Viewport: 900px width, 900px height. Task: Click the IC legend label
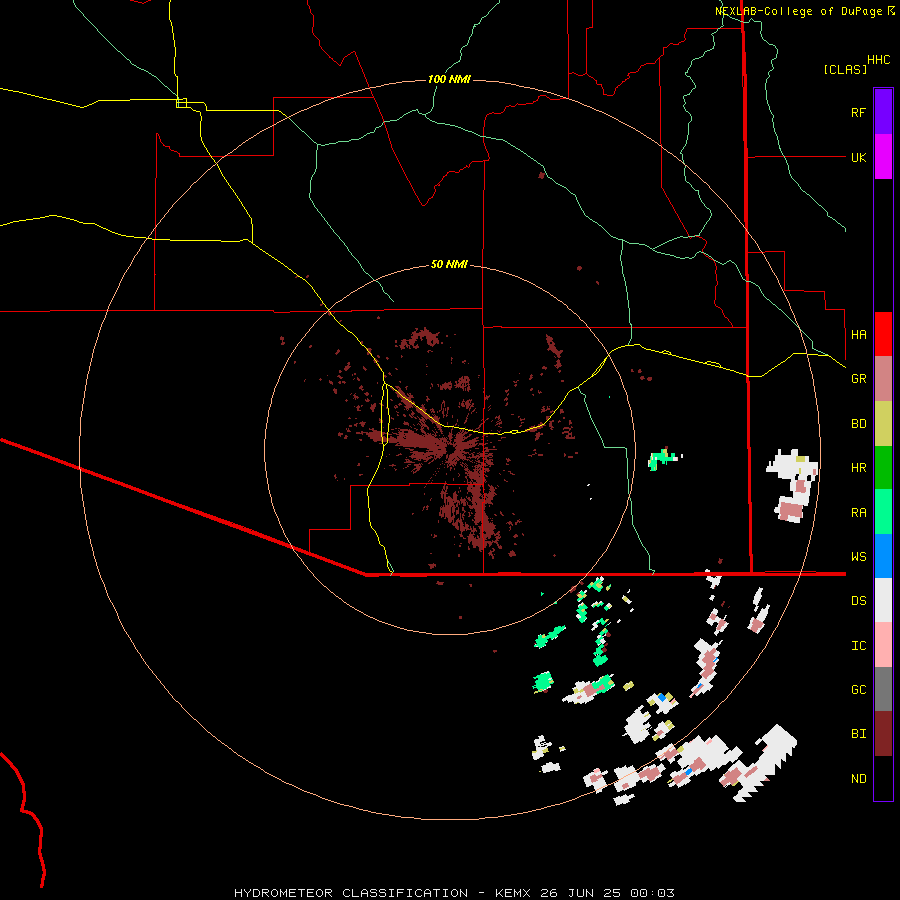pos(858,646)
